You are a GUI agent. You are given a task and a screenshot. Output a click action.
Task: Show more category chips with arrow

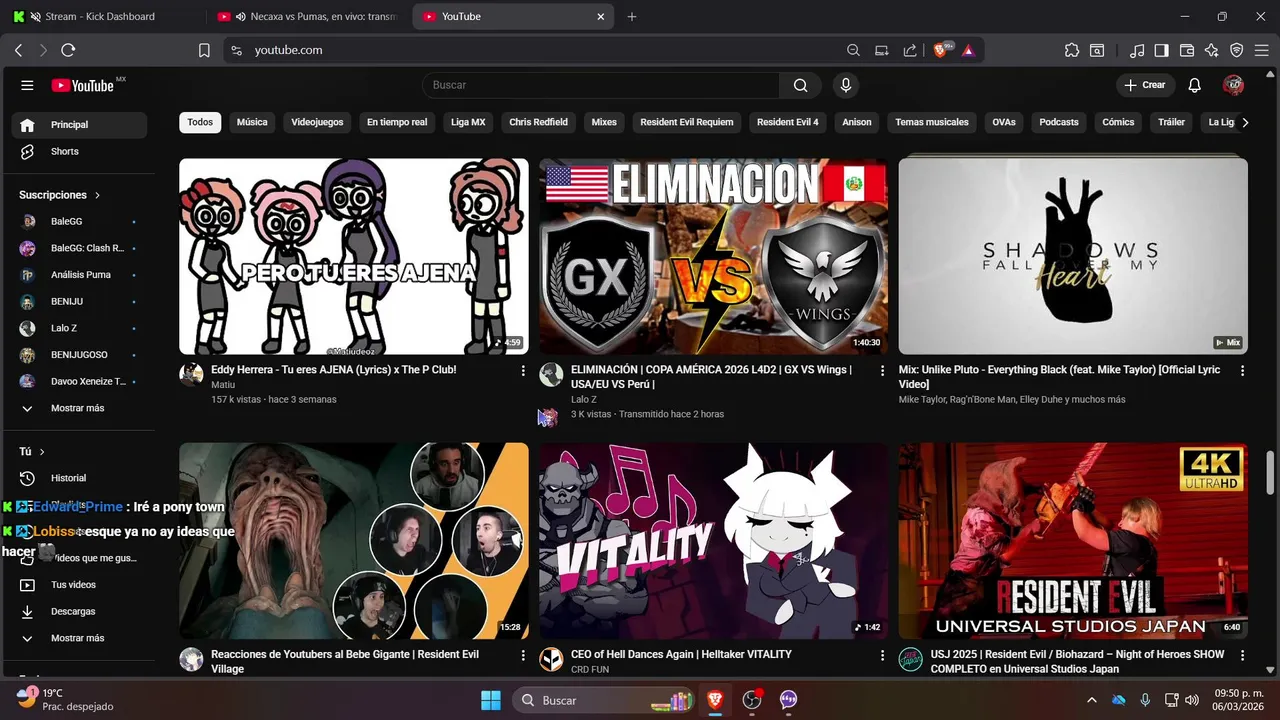coord(1244,122)
